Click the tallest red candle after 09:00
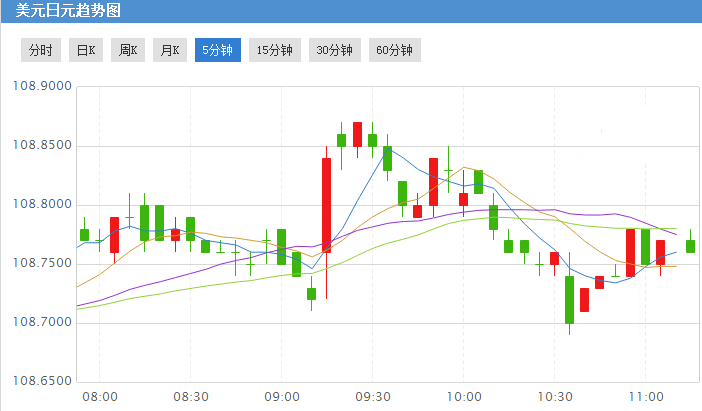 tap(326, 205)
